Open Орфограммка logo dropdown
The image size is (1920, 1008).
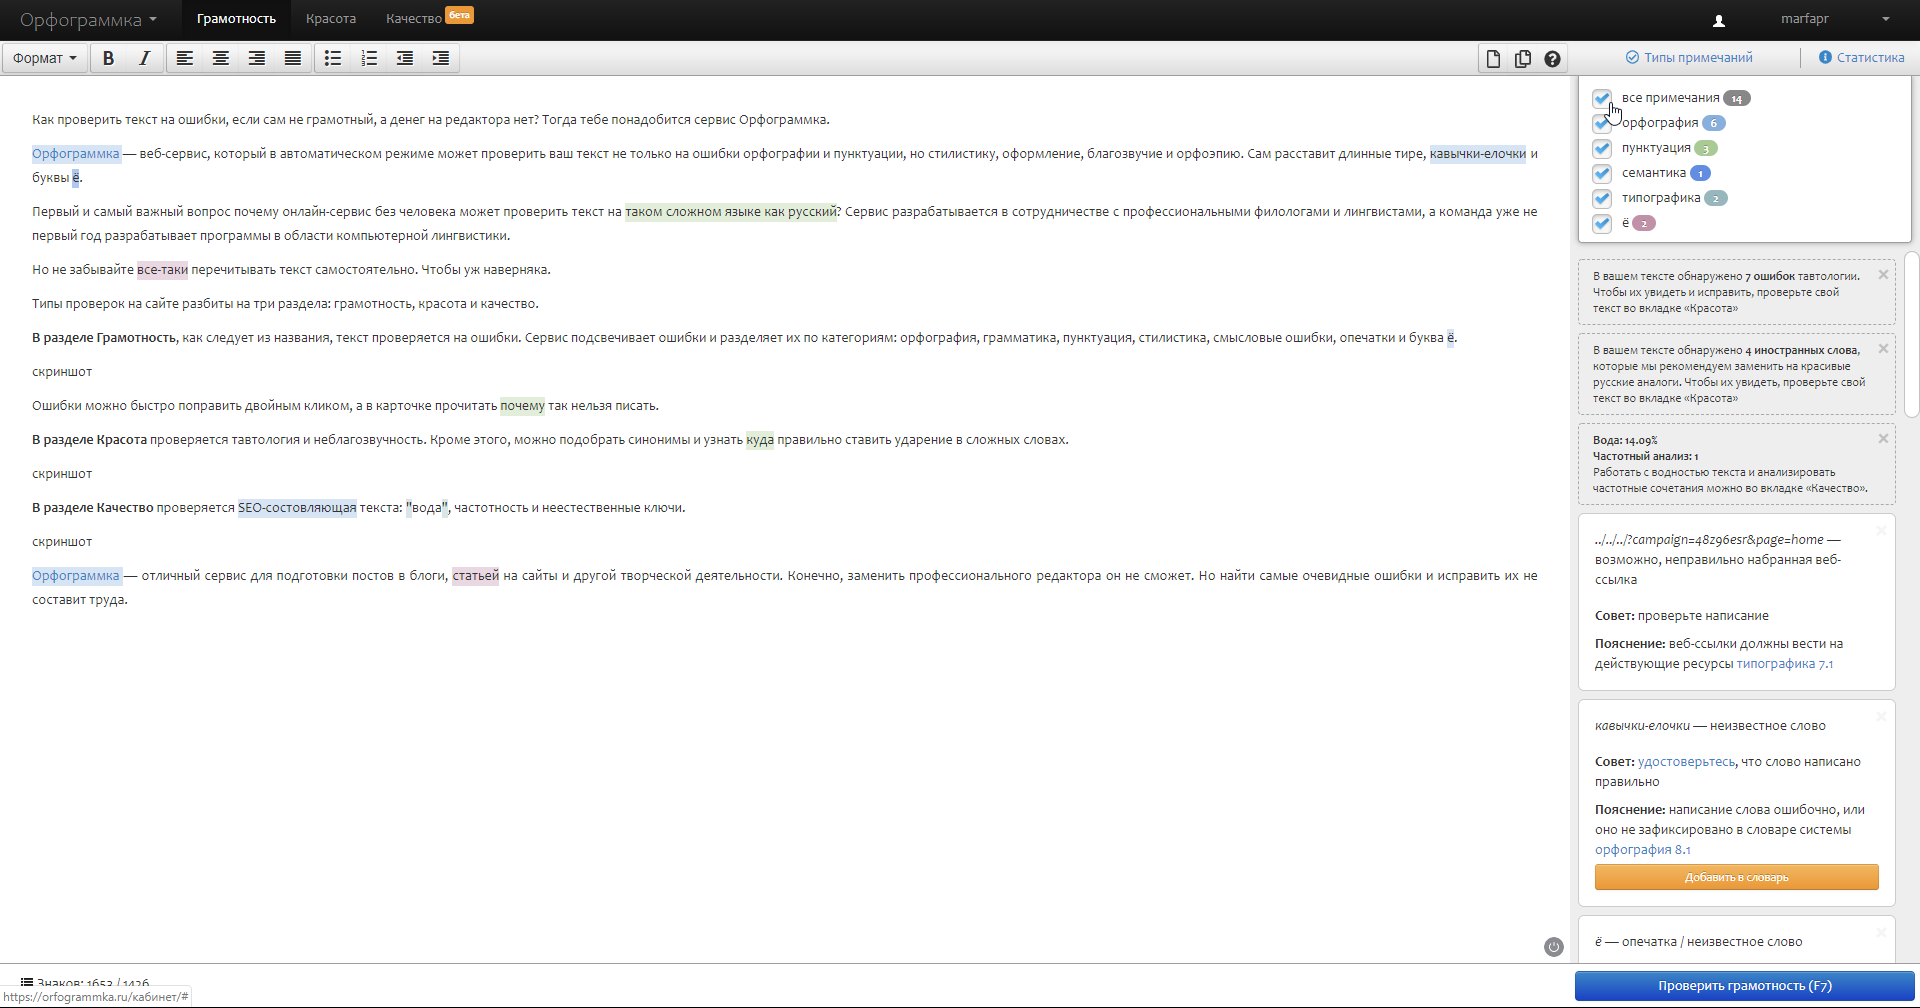(x=88, y=20)
